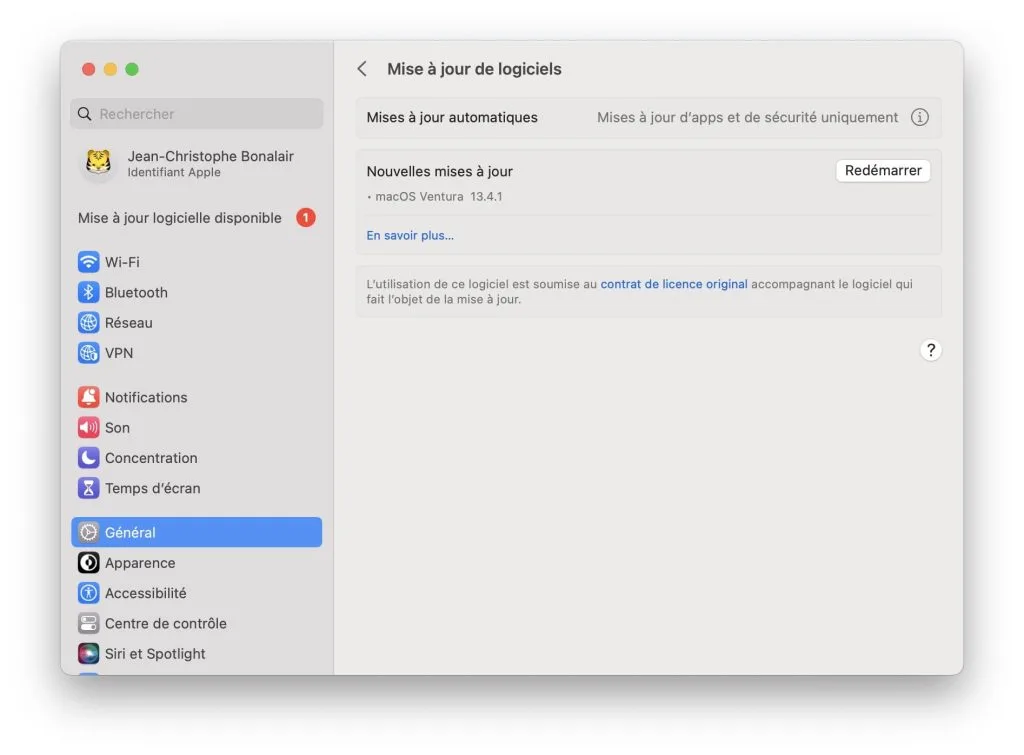
Task: Click the tiger avatar for Apple ID
Action: coord(99,162)
